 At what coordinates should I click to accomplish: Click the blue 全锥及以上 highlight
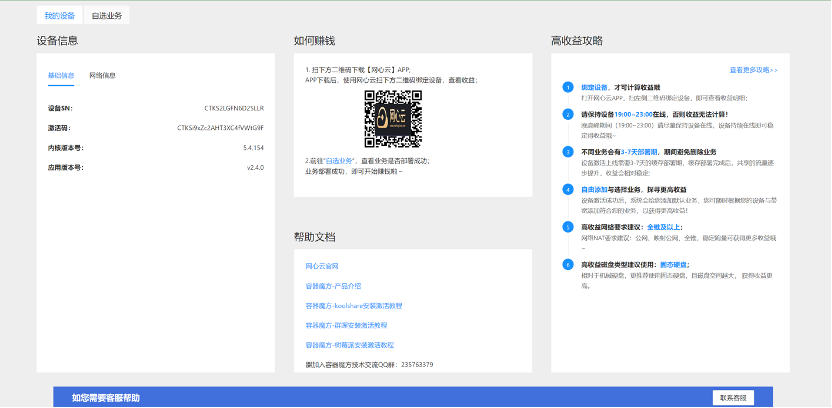click(x=663, y=227)
